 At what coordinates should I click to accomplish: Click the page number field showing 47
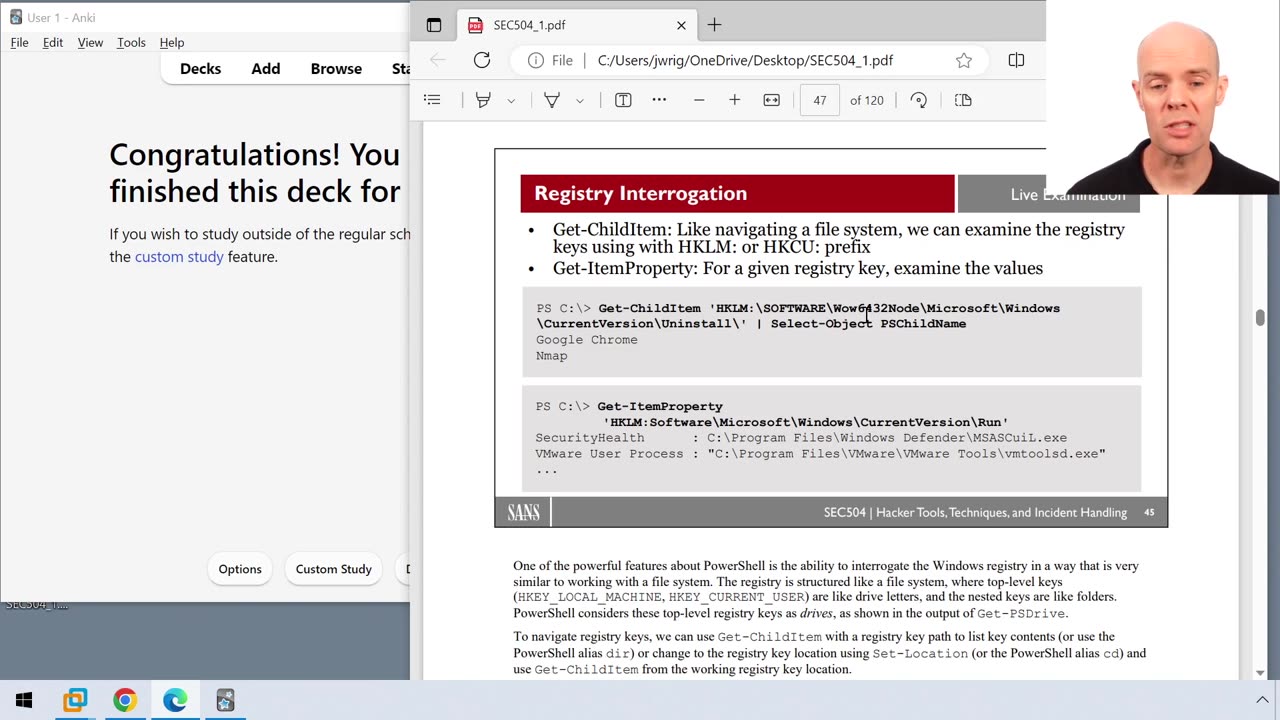click(820, 100)
